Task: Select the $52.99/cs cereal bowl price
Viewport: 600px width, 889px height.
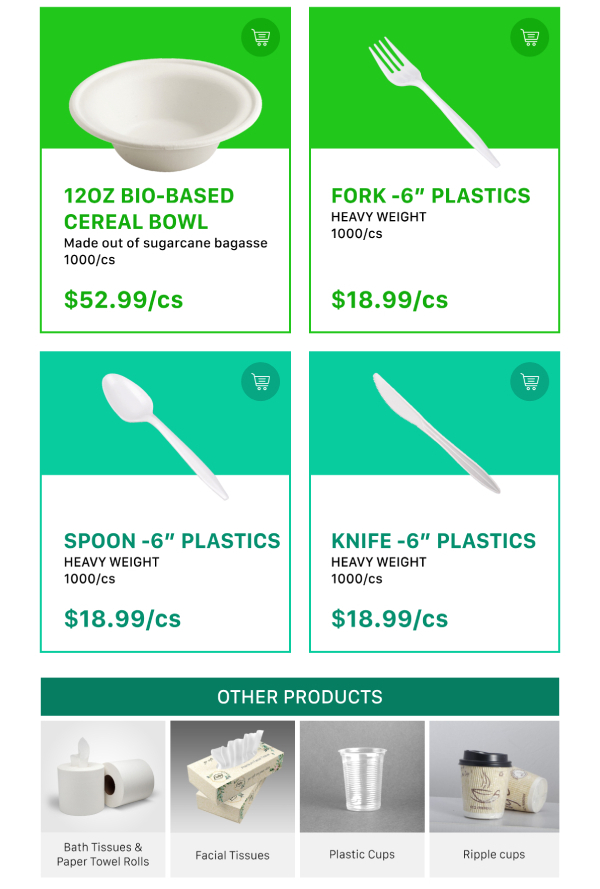Action: (123, 299)
